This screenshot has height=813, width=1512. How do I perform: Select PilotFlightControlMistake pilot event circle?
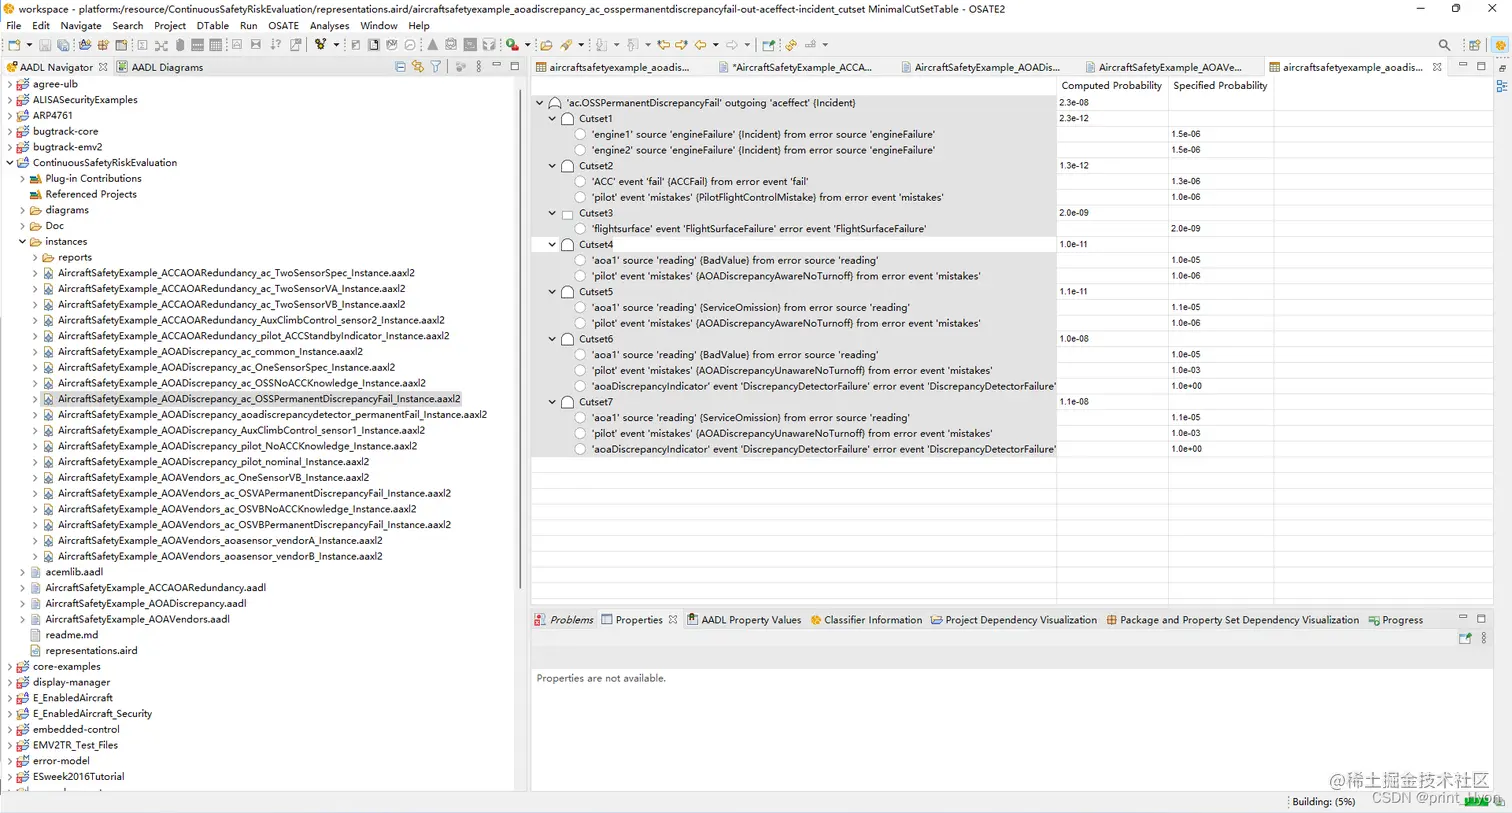coord(580,197)
